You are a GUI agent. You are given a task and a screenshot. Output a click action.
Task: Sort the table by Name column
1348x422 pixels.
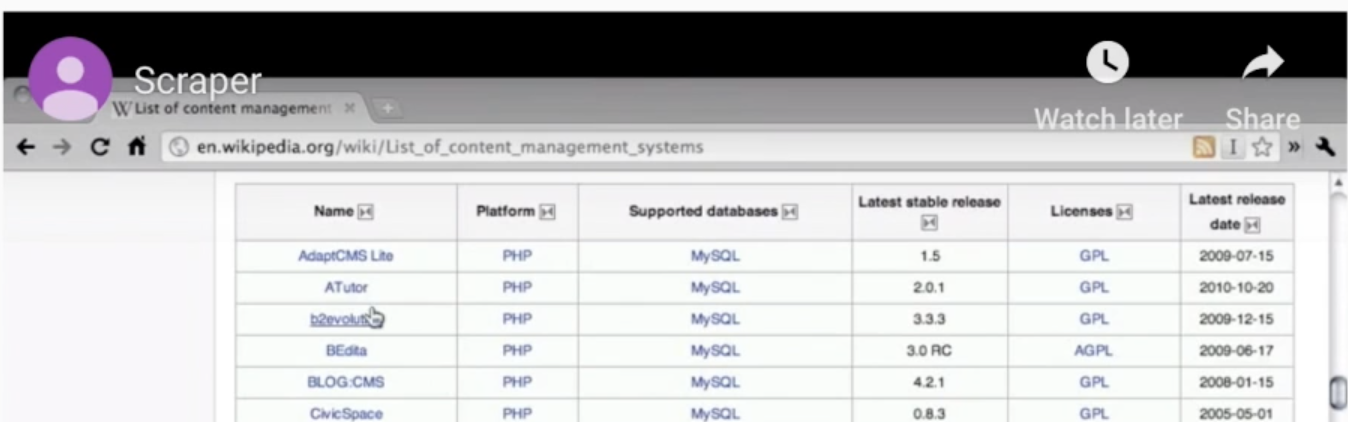(x=366, y=212)
